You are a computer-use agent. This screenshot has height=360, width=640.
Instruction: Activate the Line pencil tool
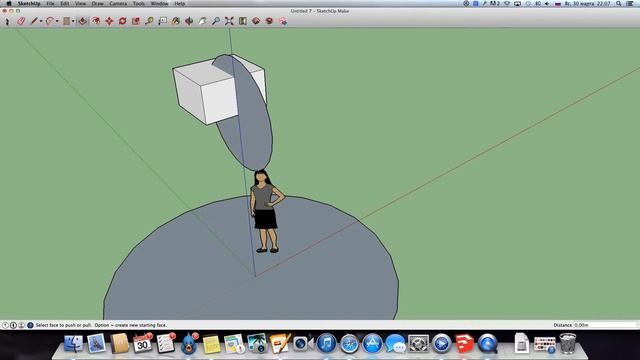34,21
